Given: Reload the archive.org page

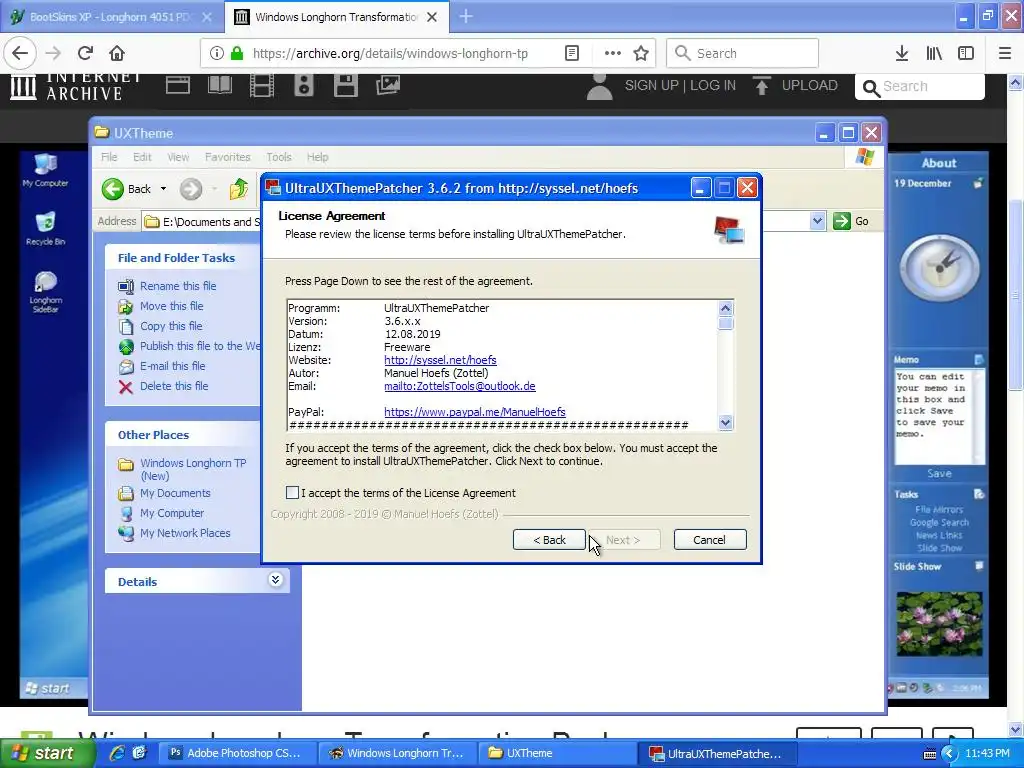Looking at the screenshot, I should coord(85,54).
